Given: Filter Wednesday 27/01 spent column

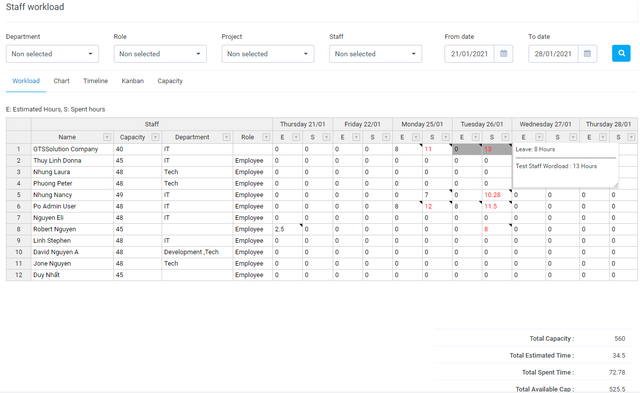Looking at the screenshot, I should coord(573,137).
